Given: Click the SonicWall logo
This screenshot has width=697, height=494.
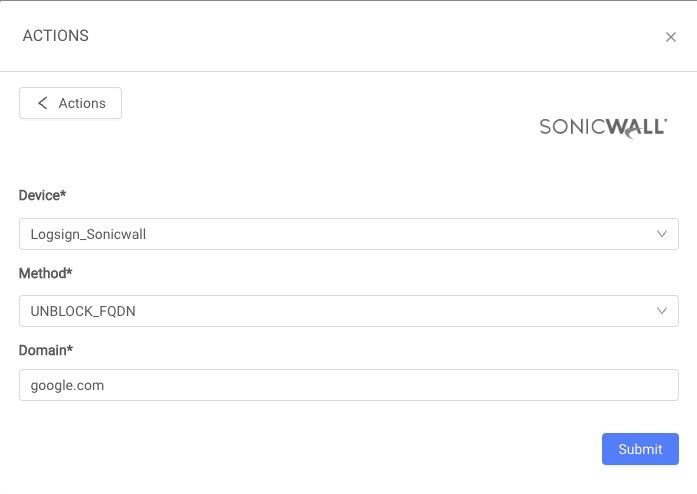Looking at the screenshot, I should [602, 127].
